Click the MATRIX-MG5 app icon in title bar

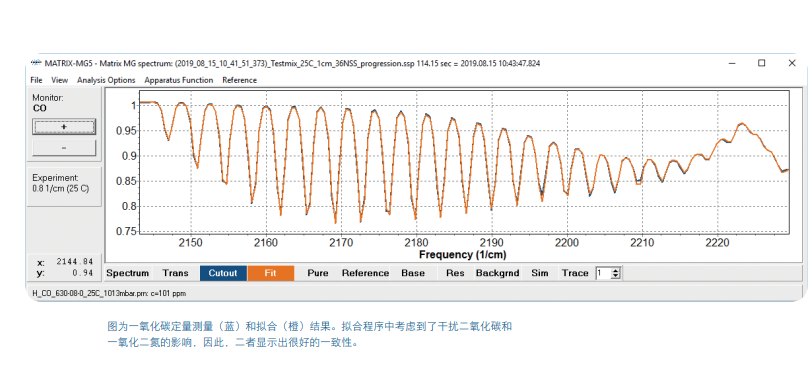click(36, 63)
